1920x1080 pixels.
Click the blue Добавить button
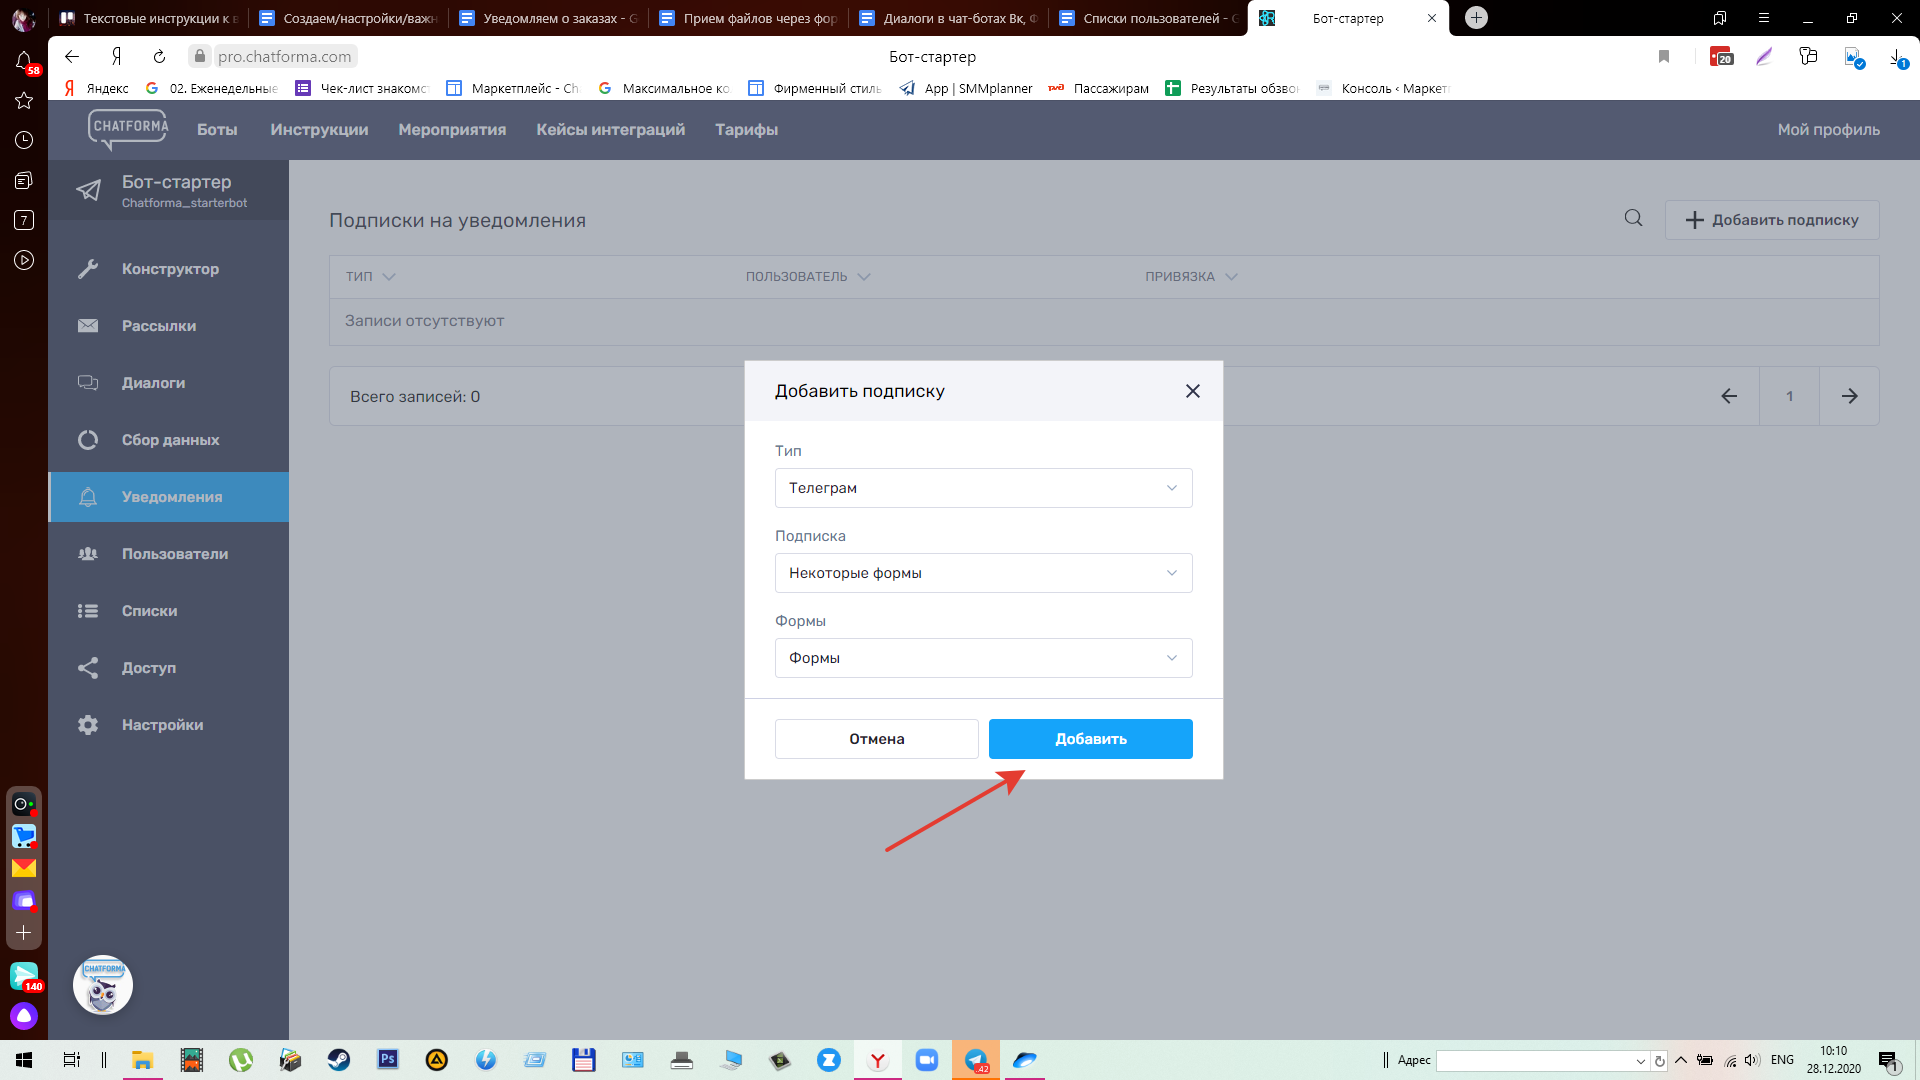tap(1090, 739)
